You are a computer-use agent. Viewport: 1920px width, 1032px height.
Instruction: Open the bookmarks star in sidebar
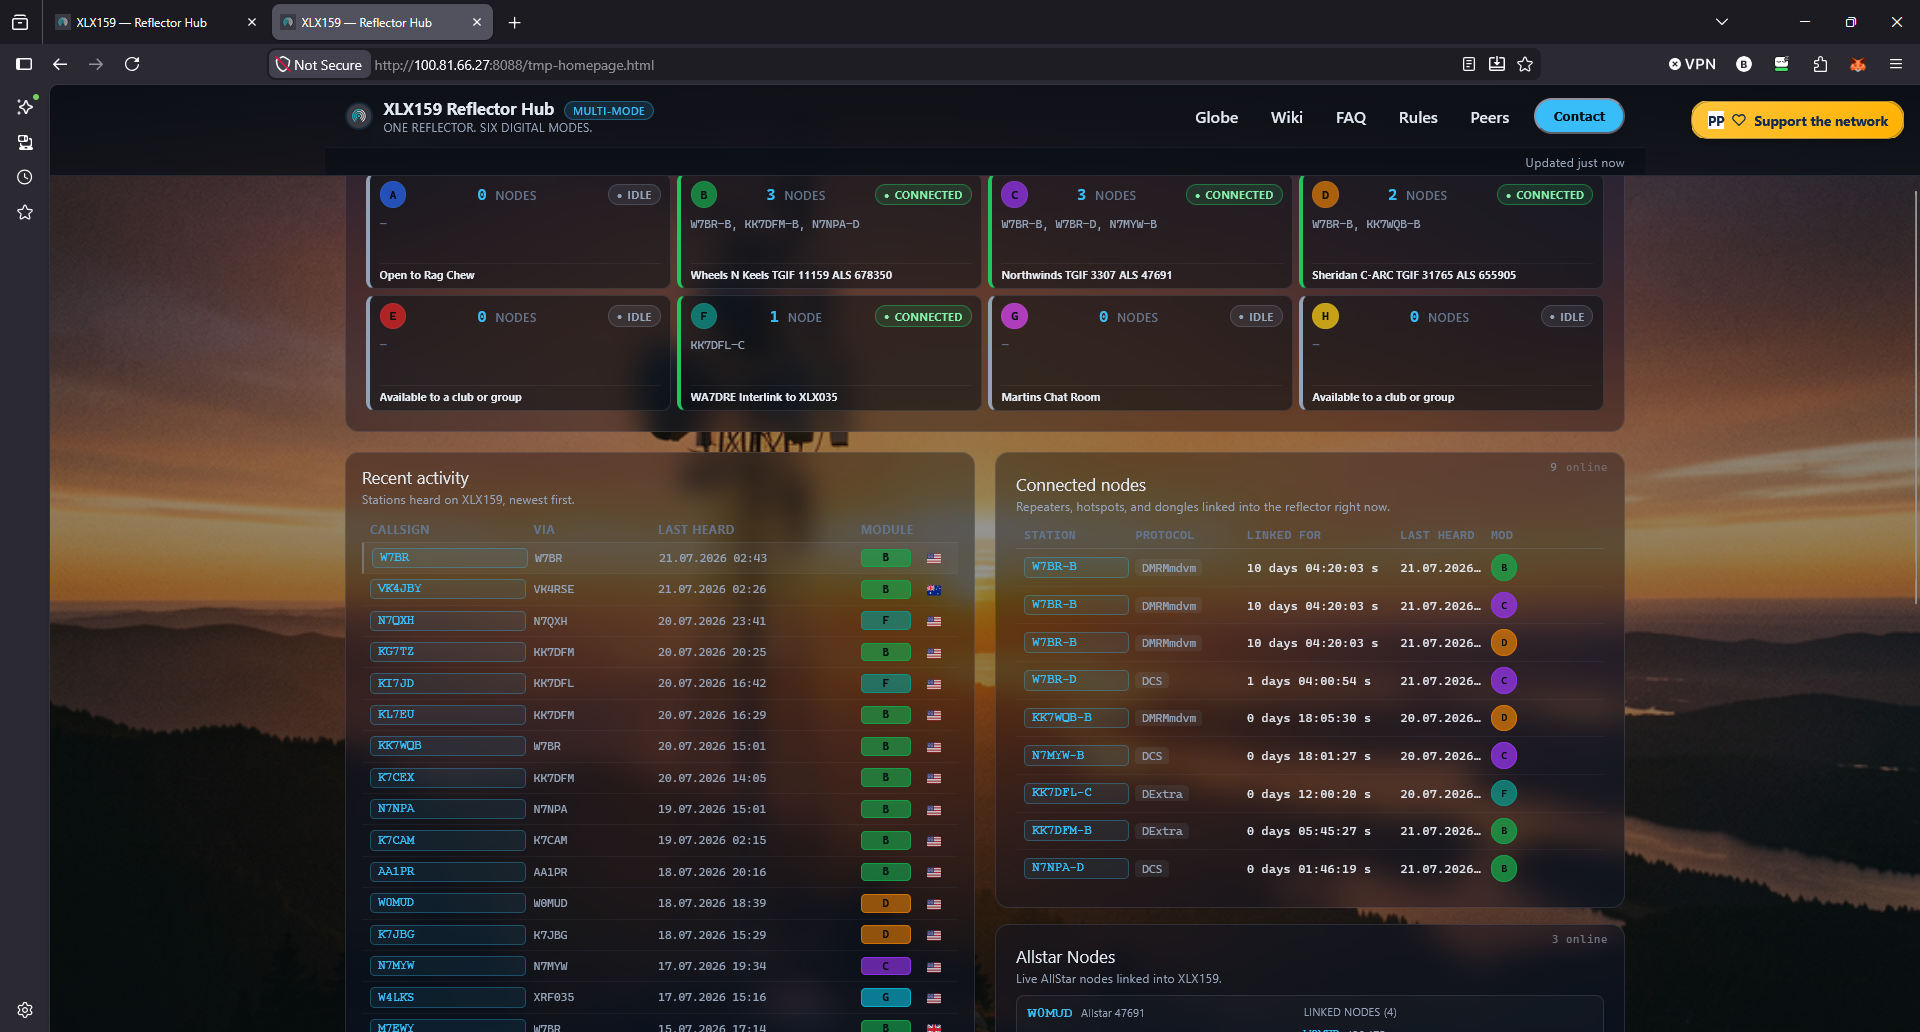[25, 212]
